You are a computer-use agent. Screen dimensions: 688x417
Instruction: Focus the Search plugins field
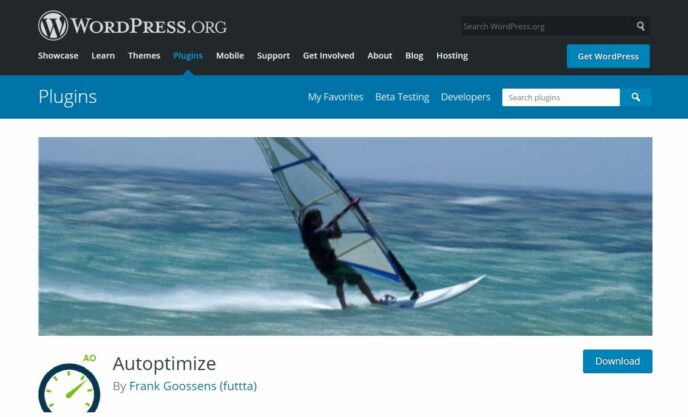pyautogui.click(x=561, y=97)
